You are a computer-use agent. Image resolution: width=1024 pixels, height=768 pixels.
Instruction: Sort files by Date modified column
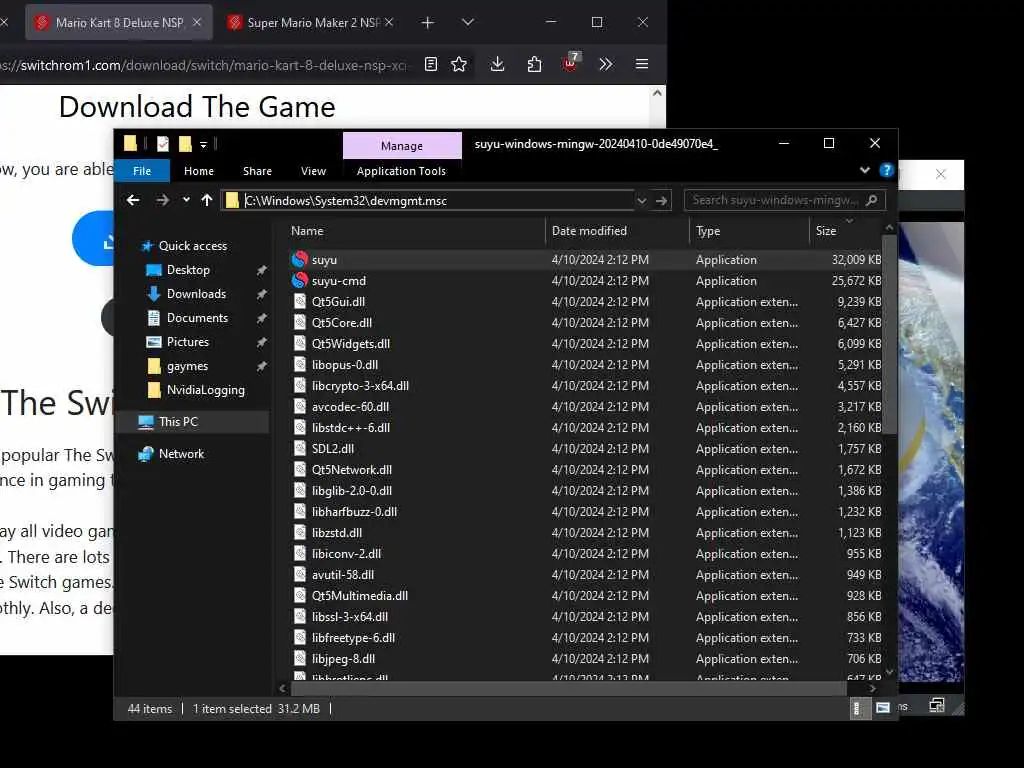(x=617, y=231)
